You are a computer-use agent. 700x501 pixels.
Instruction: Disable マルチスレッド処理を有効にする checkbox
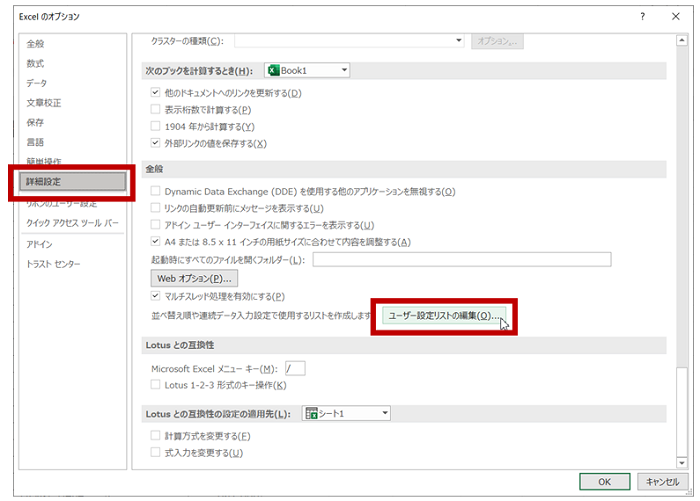click(x=155, y=296)
